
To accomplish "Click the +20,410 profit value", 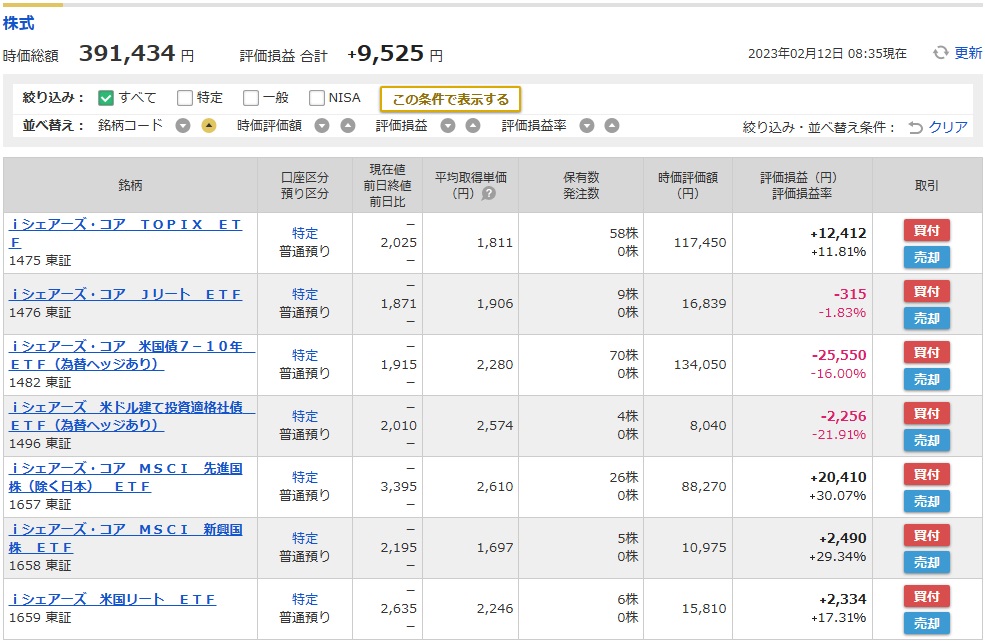I will (x=838, y=477).
